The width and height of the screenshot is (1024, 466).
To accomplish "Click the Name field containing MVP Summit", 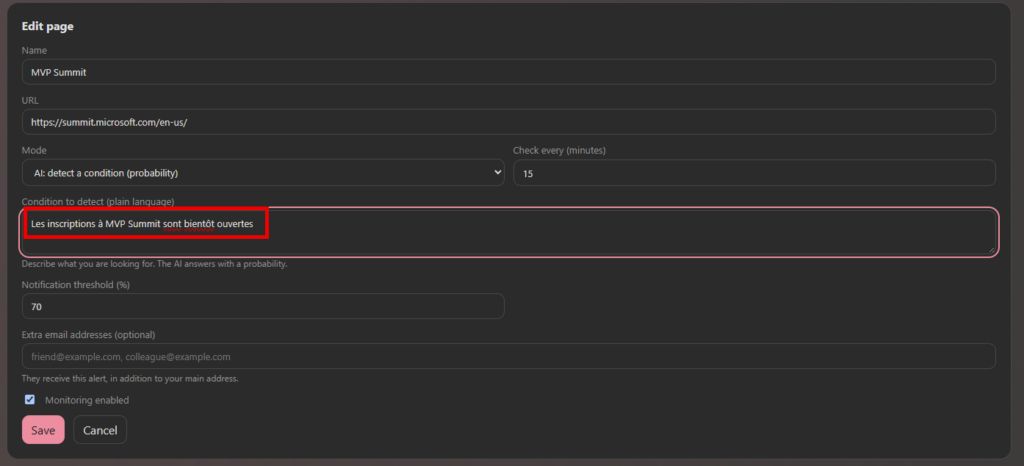I will [508, 72].
